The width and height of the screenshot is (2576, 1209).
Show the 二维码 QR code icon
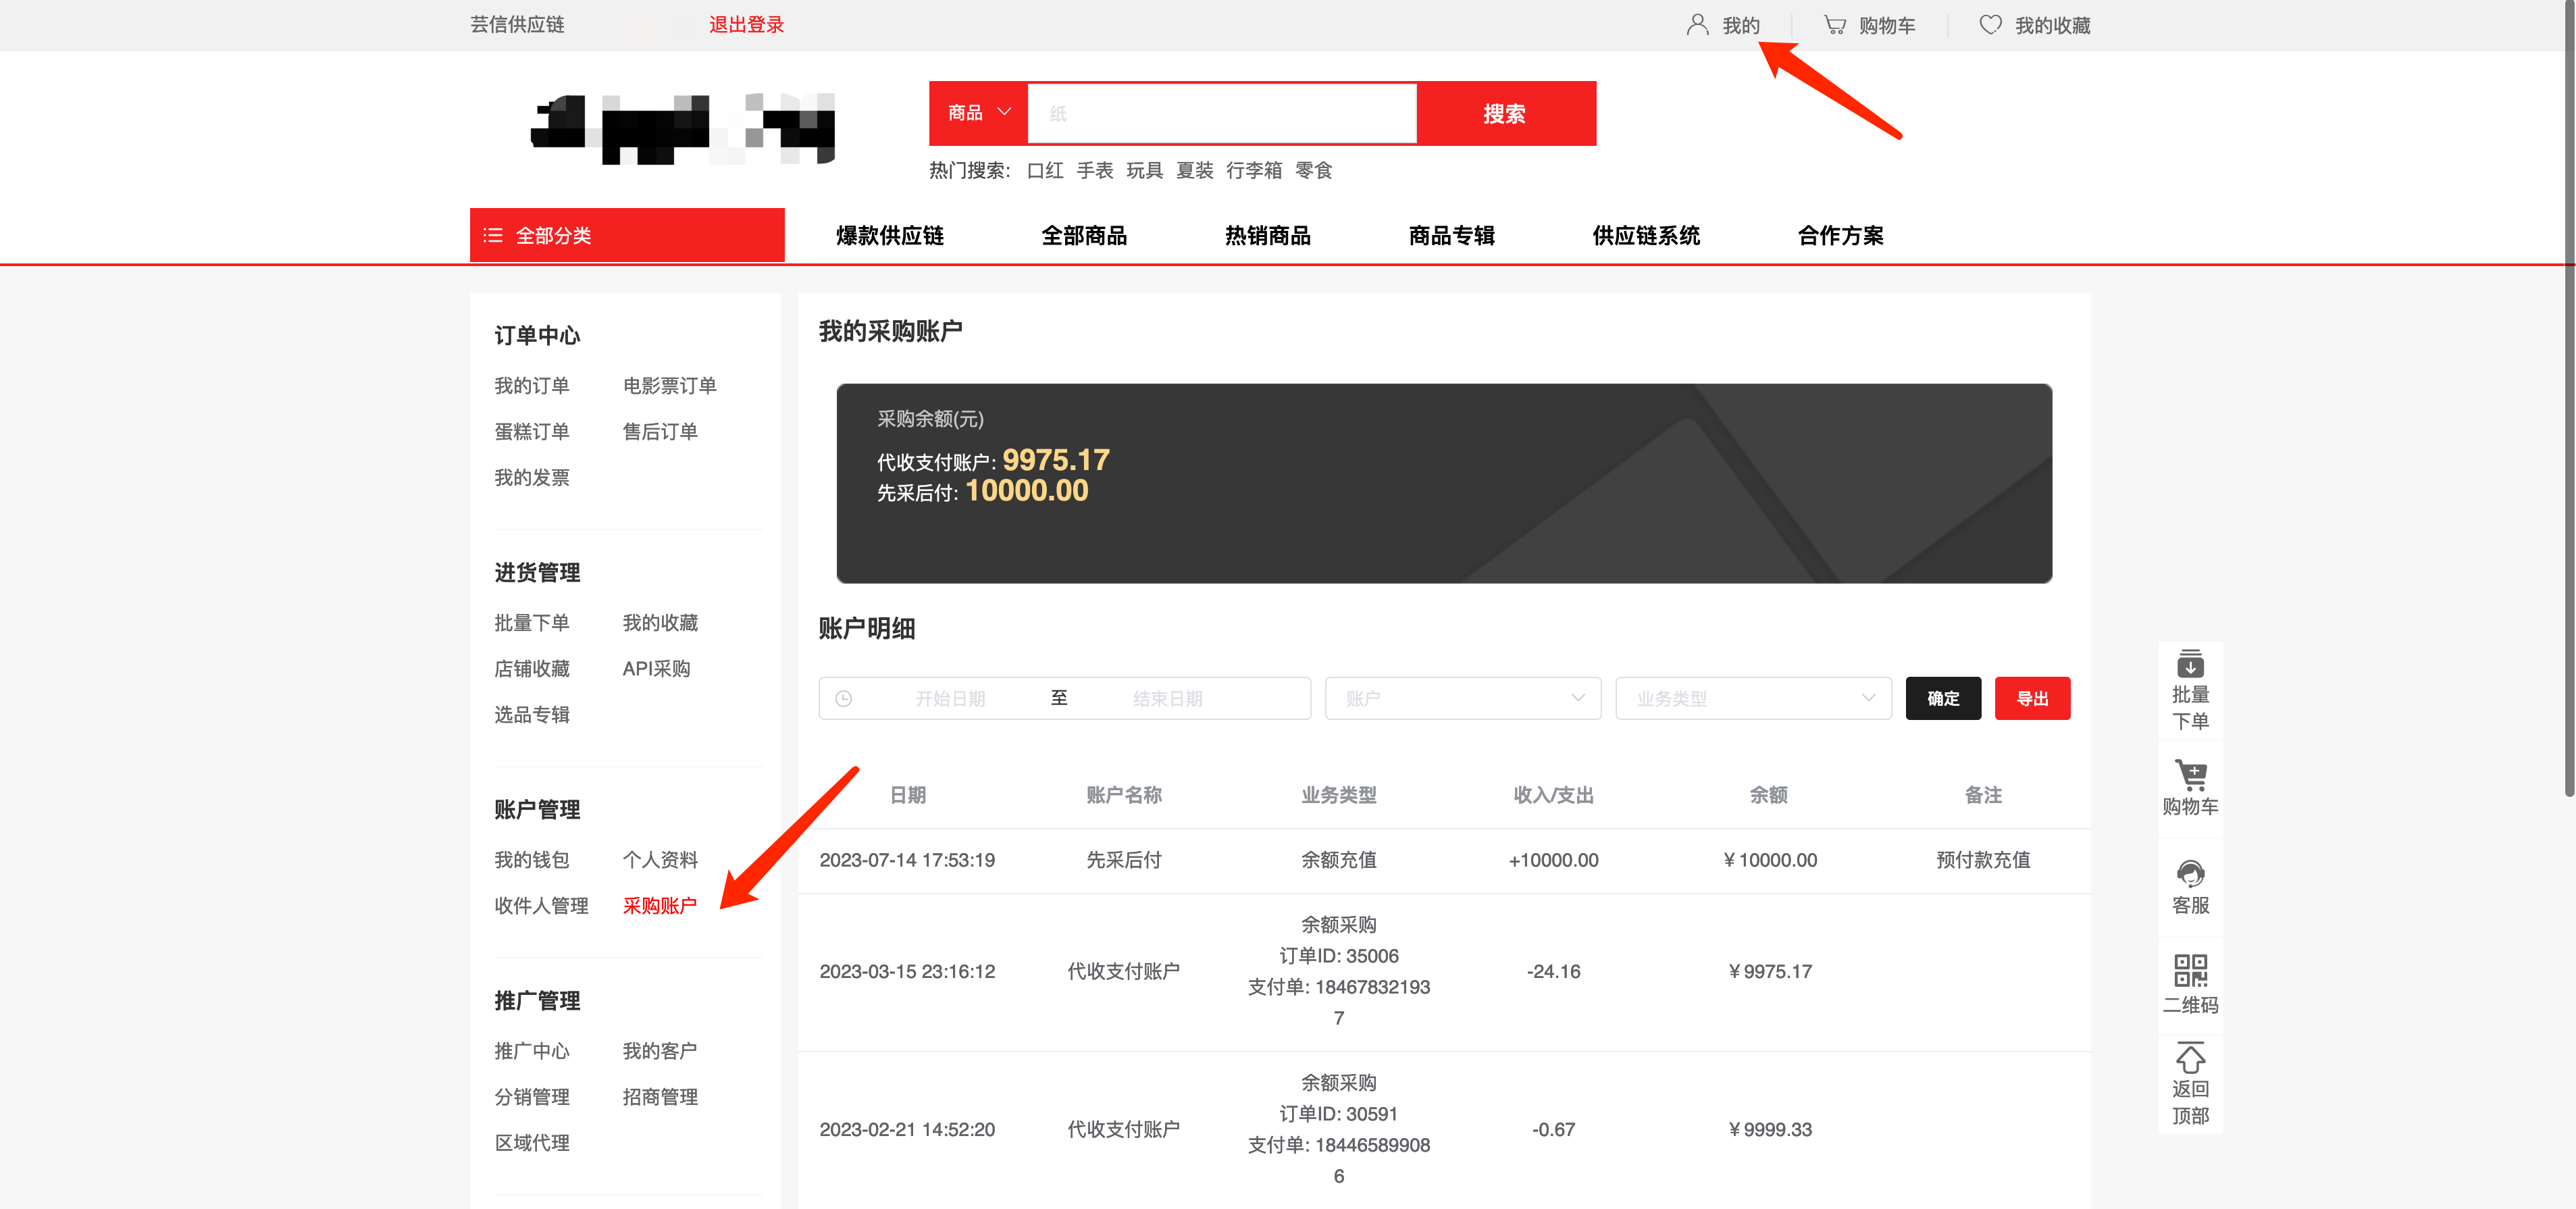pyautogui.click(x=2190, y=970)
